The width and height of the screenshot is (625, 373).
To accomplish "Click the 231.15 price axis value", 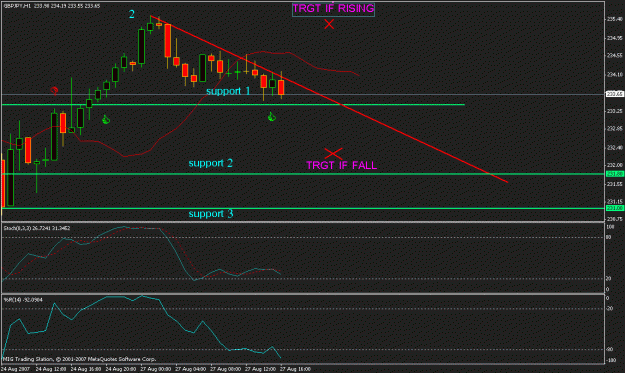I will (615, 201).
